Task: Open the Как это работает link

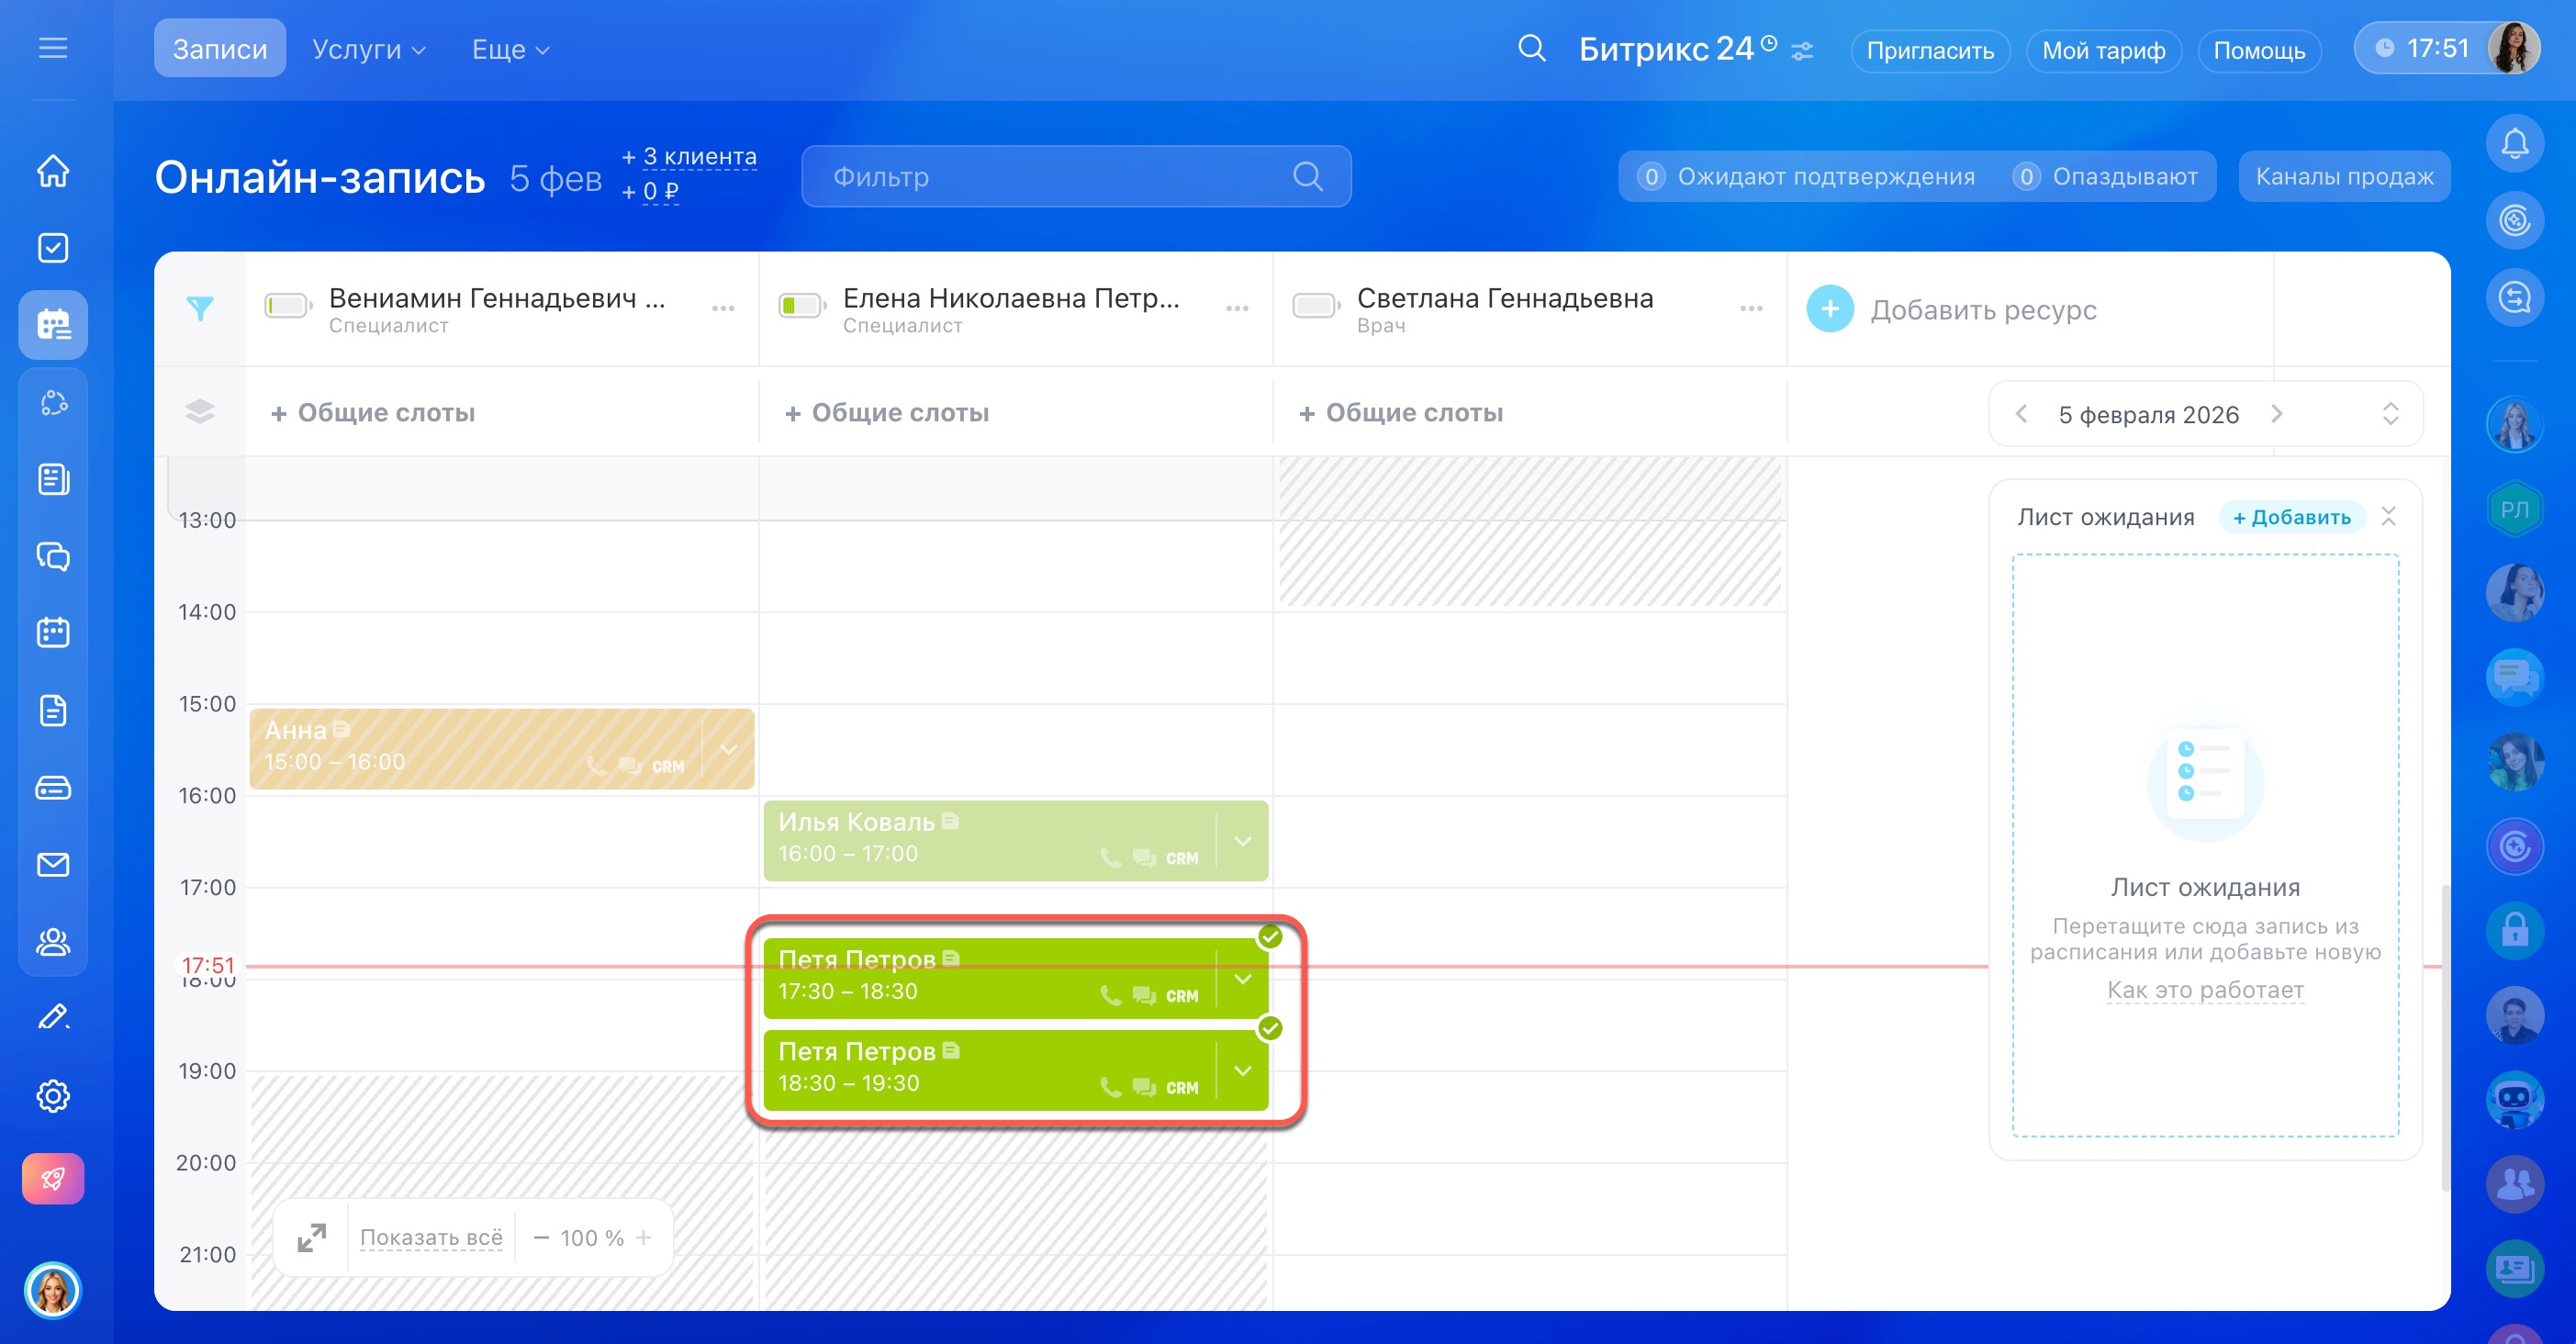Action: click(x=2205, y=990)
